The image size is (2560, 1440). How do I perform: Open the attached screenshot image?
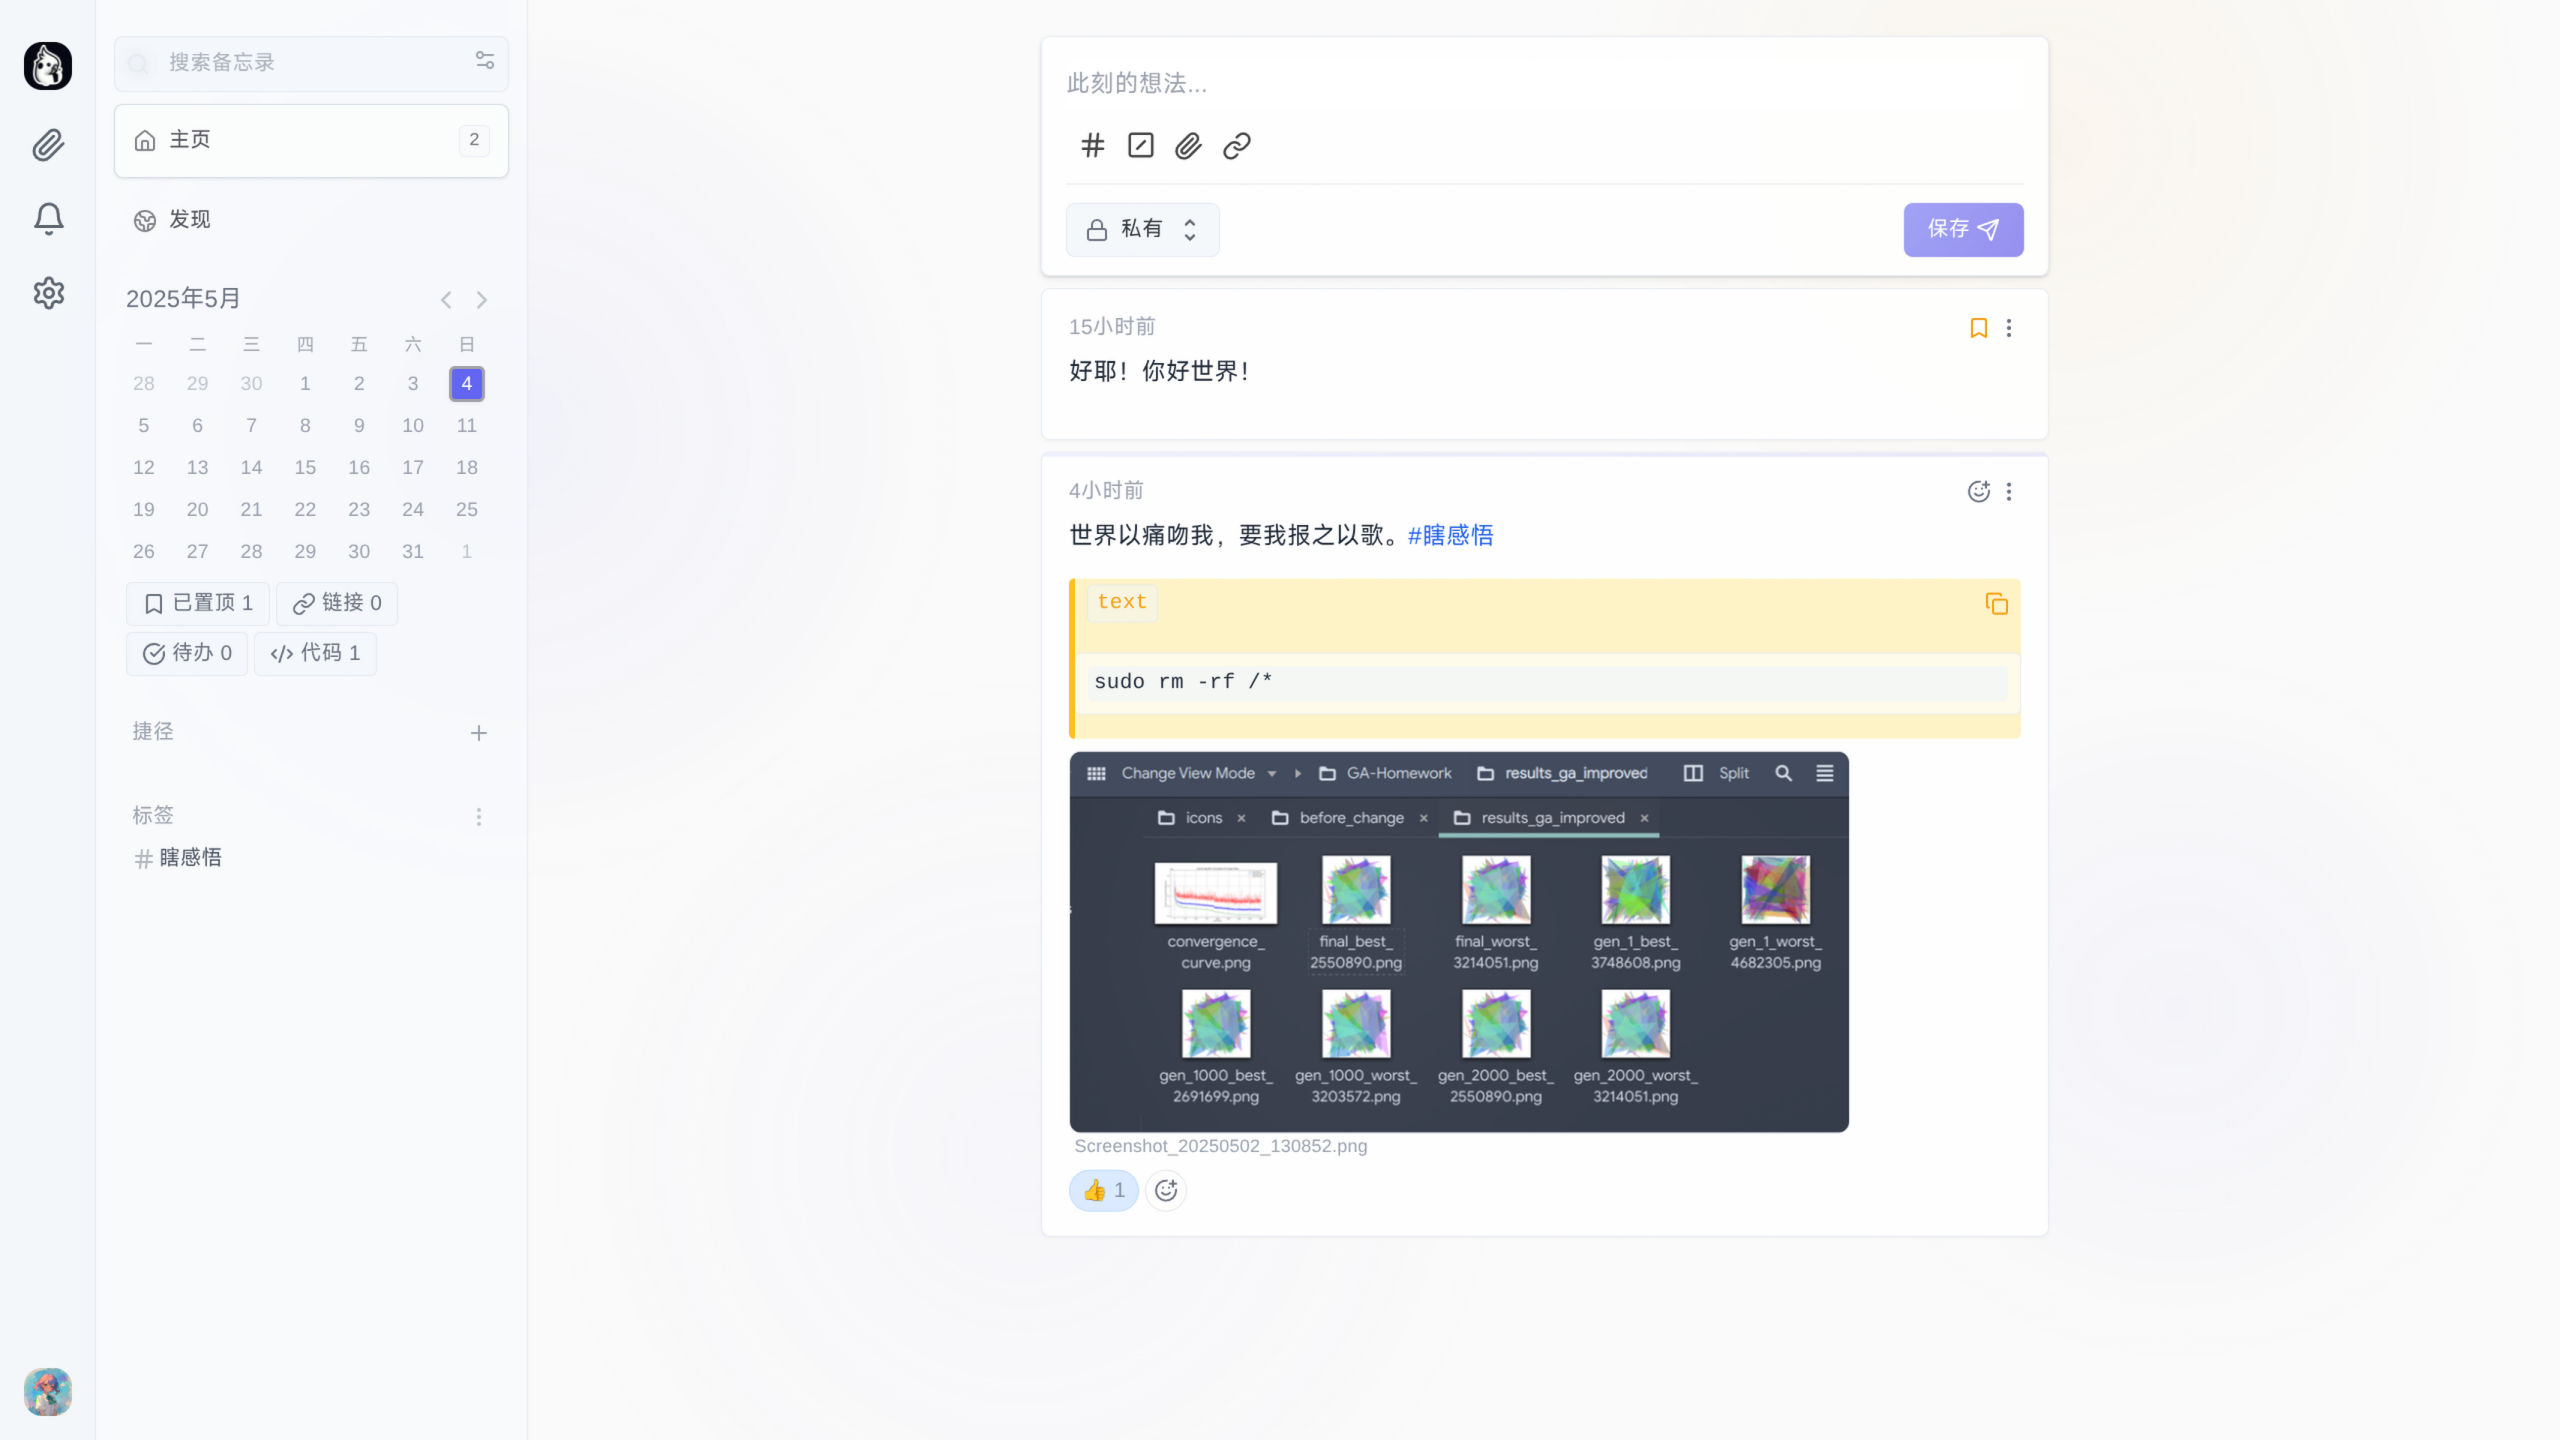(1459, 942)
